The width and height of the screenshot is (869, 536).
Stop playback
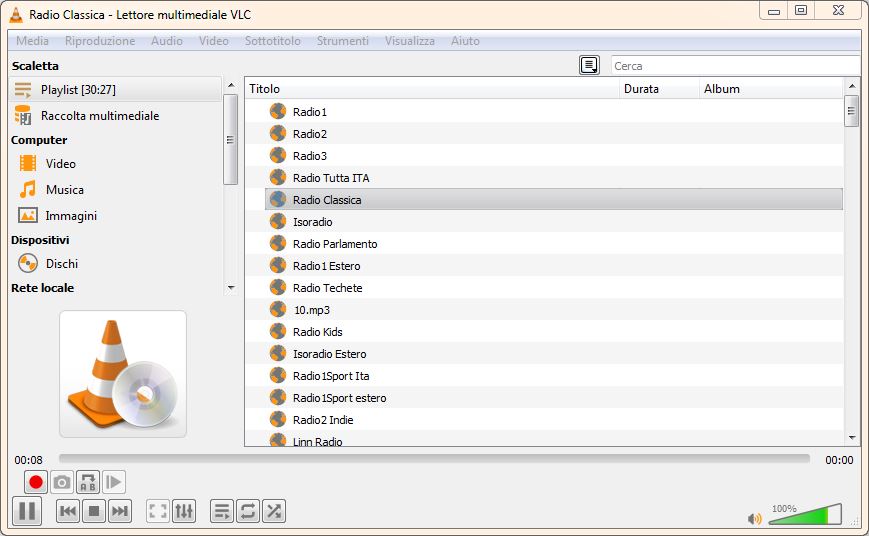pos(94,511)
